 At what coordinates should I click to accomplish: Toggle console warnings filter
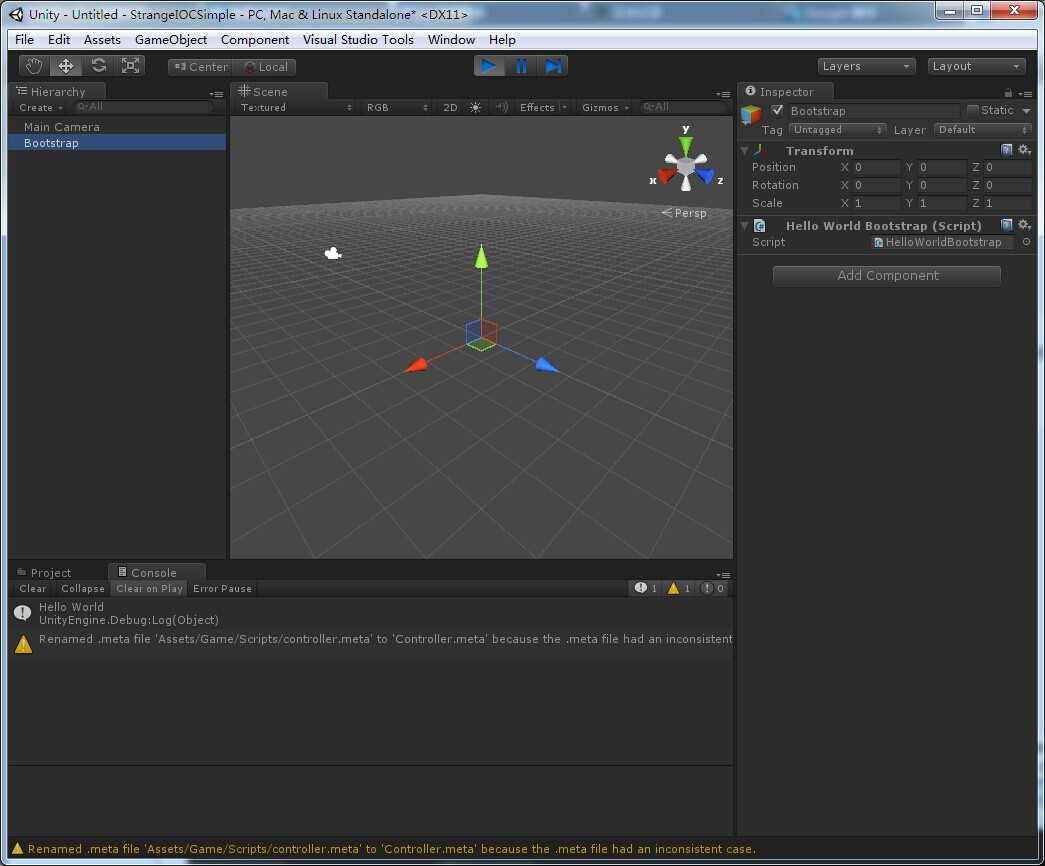(x=679, y=588)
